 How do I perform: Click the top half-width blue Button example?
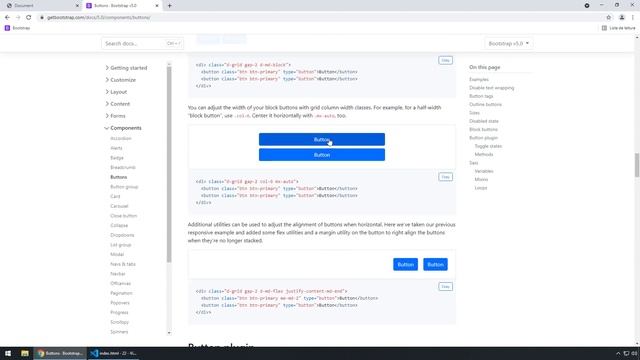tap(322, 139)
